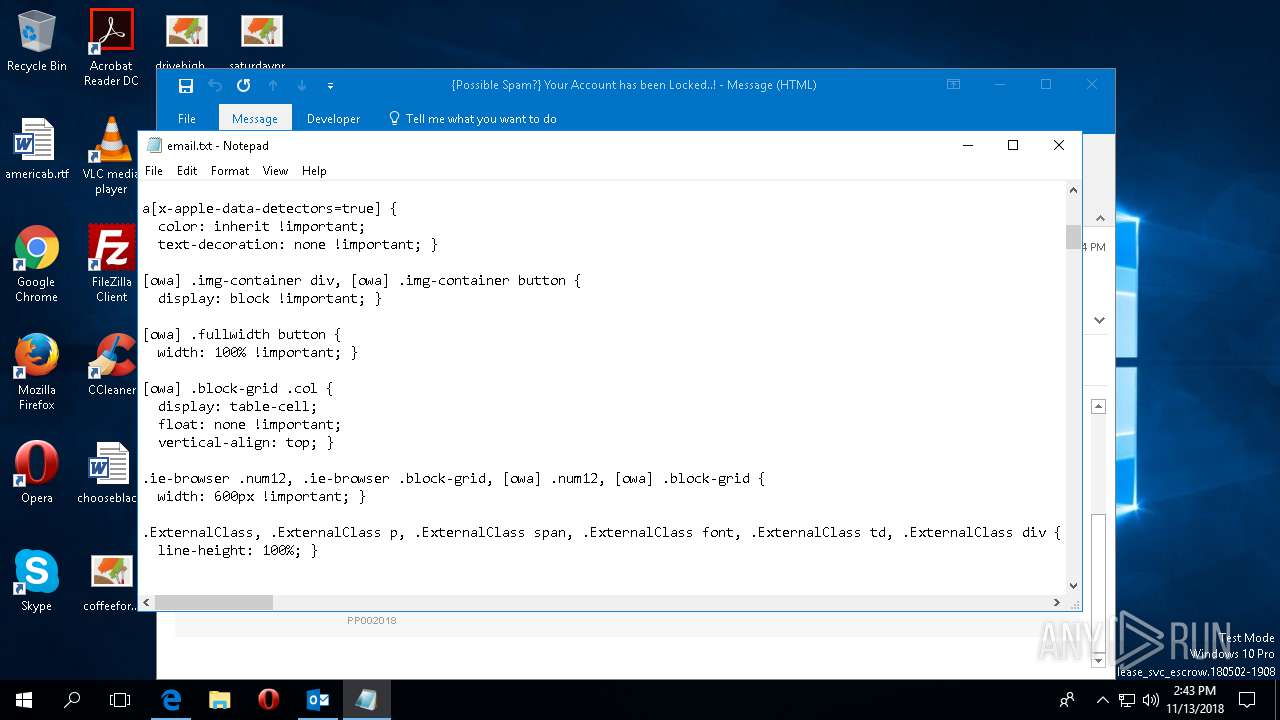Open volume control in system tray
Viewport: 1280px width, 720px height.
pos(1150,700)
